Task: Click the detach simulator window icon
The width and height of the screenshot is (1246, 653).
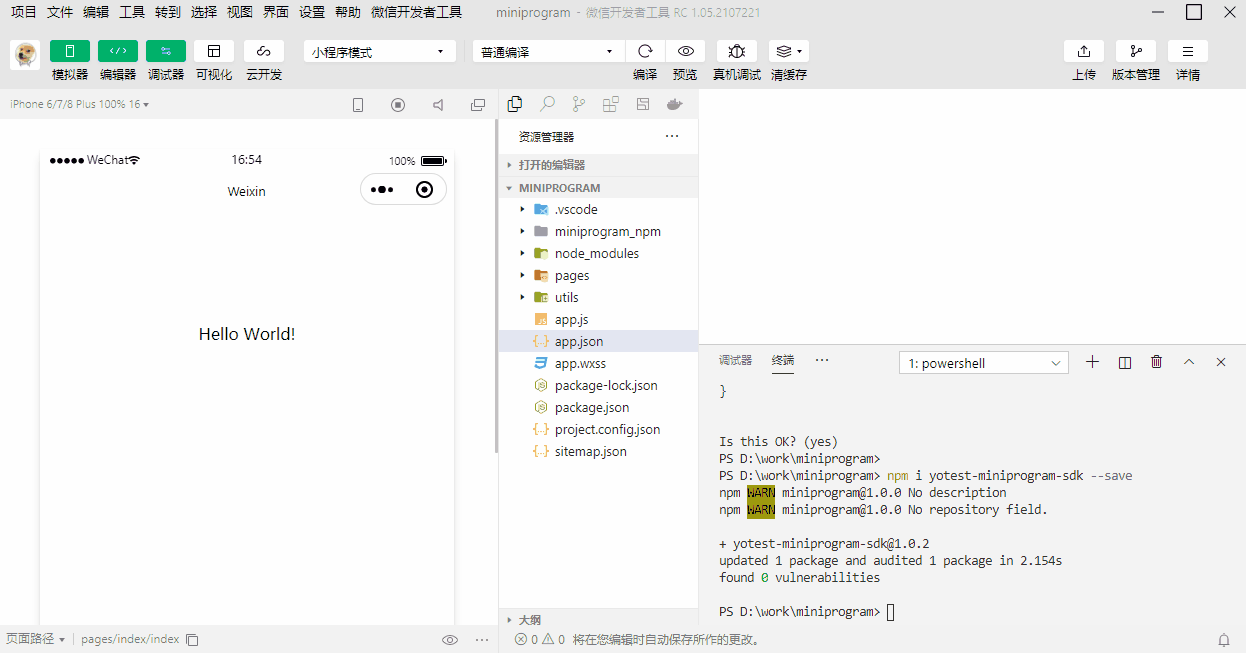Action: tap(478, 105)
